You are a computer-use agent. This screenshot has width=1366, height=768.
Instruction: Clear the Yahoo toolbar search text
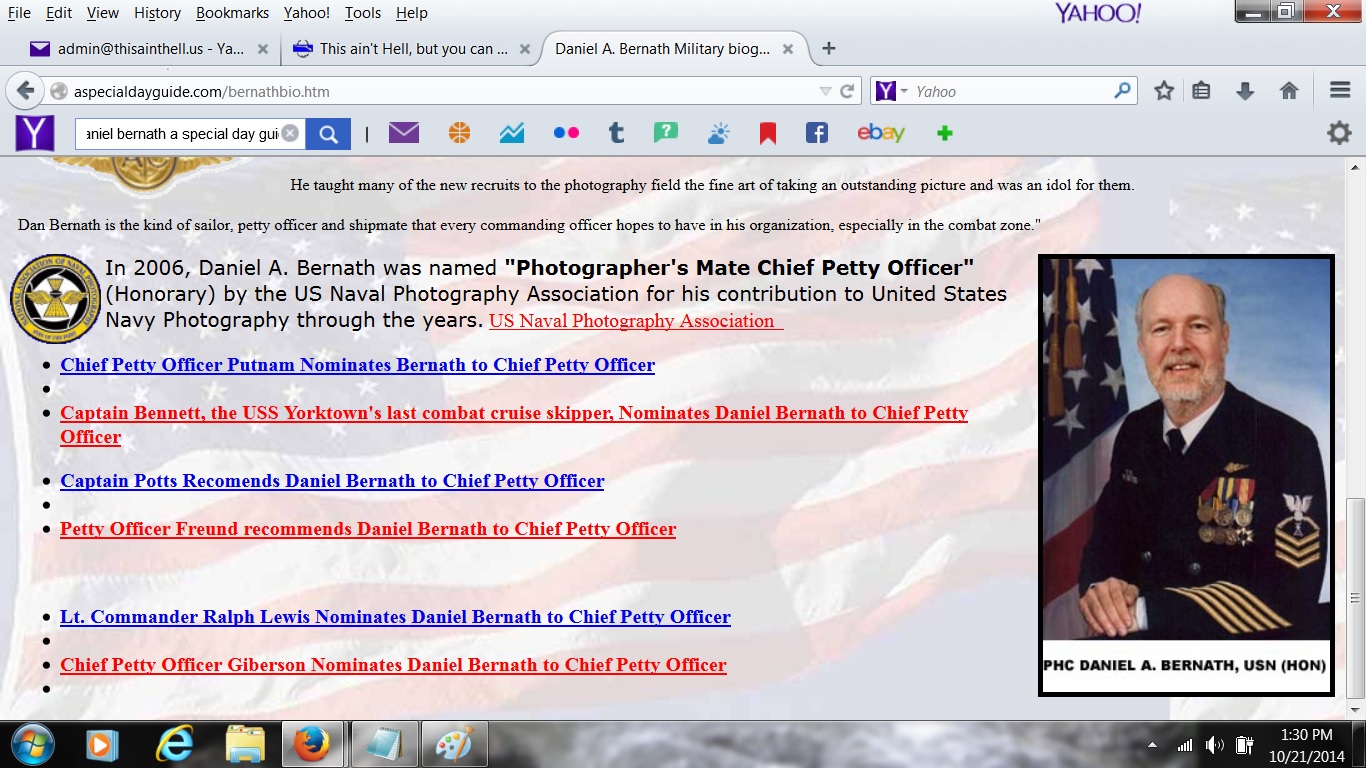tap(290, 133)
